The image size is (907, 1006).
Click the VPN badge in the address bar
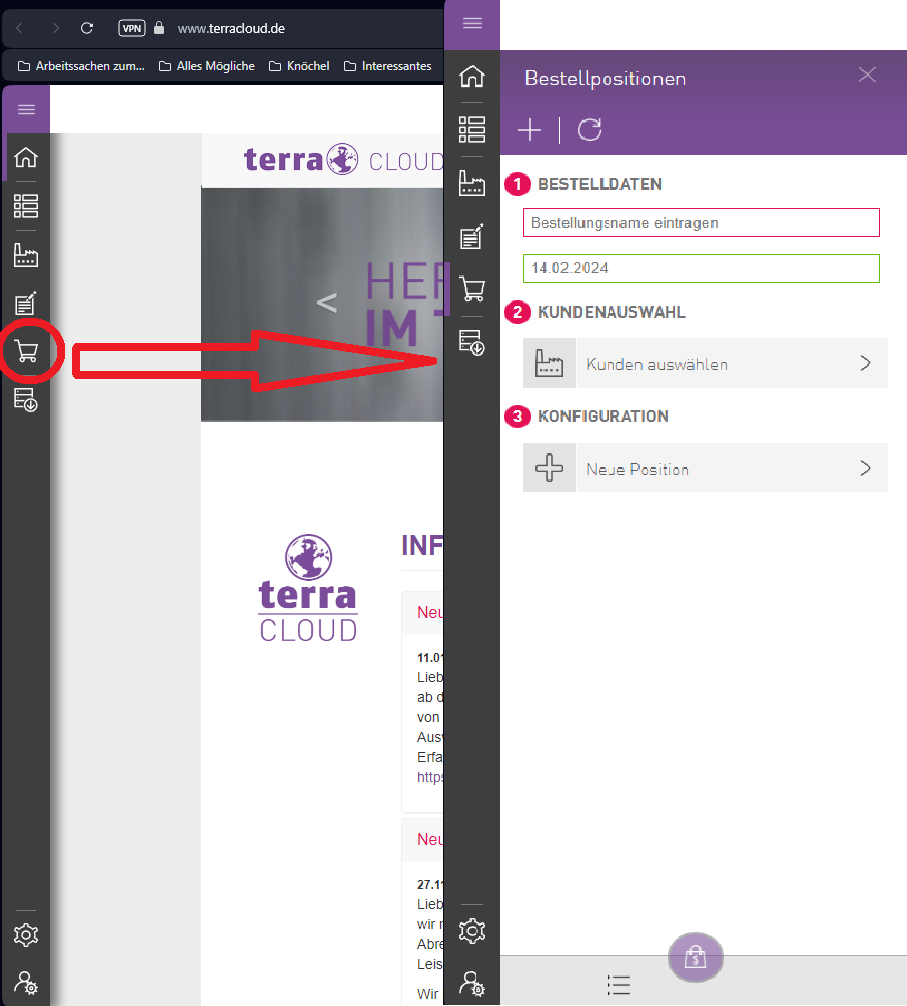pyautogui.click(x=132, y=28)
